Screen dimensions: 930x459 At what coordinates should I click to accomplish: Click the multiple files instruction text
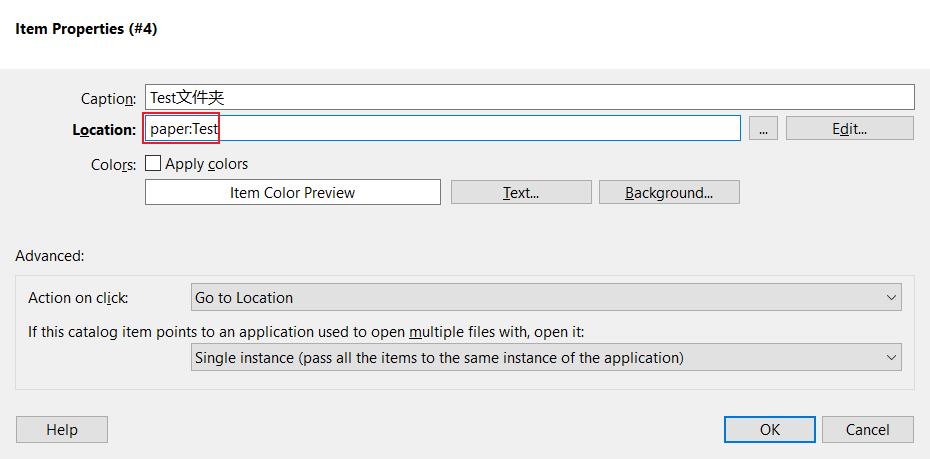click(x=320, y=331)
